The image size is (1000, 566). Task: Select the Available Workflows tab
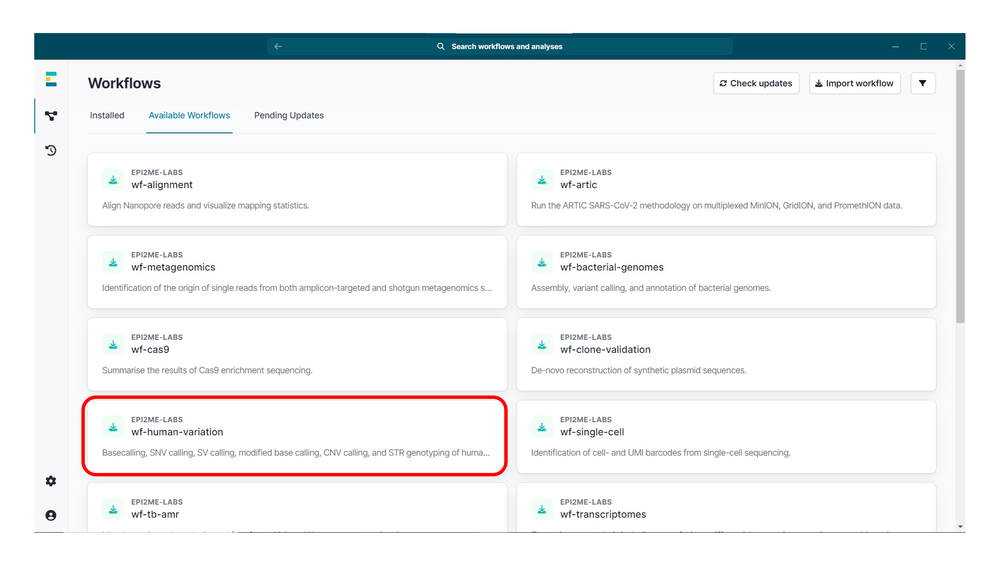189,115
